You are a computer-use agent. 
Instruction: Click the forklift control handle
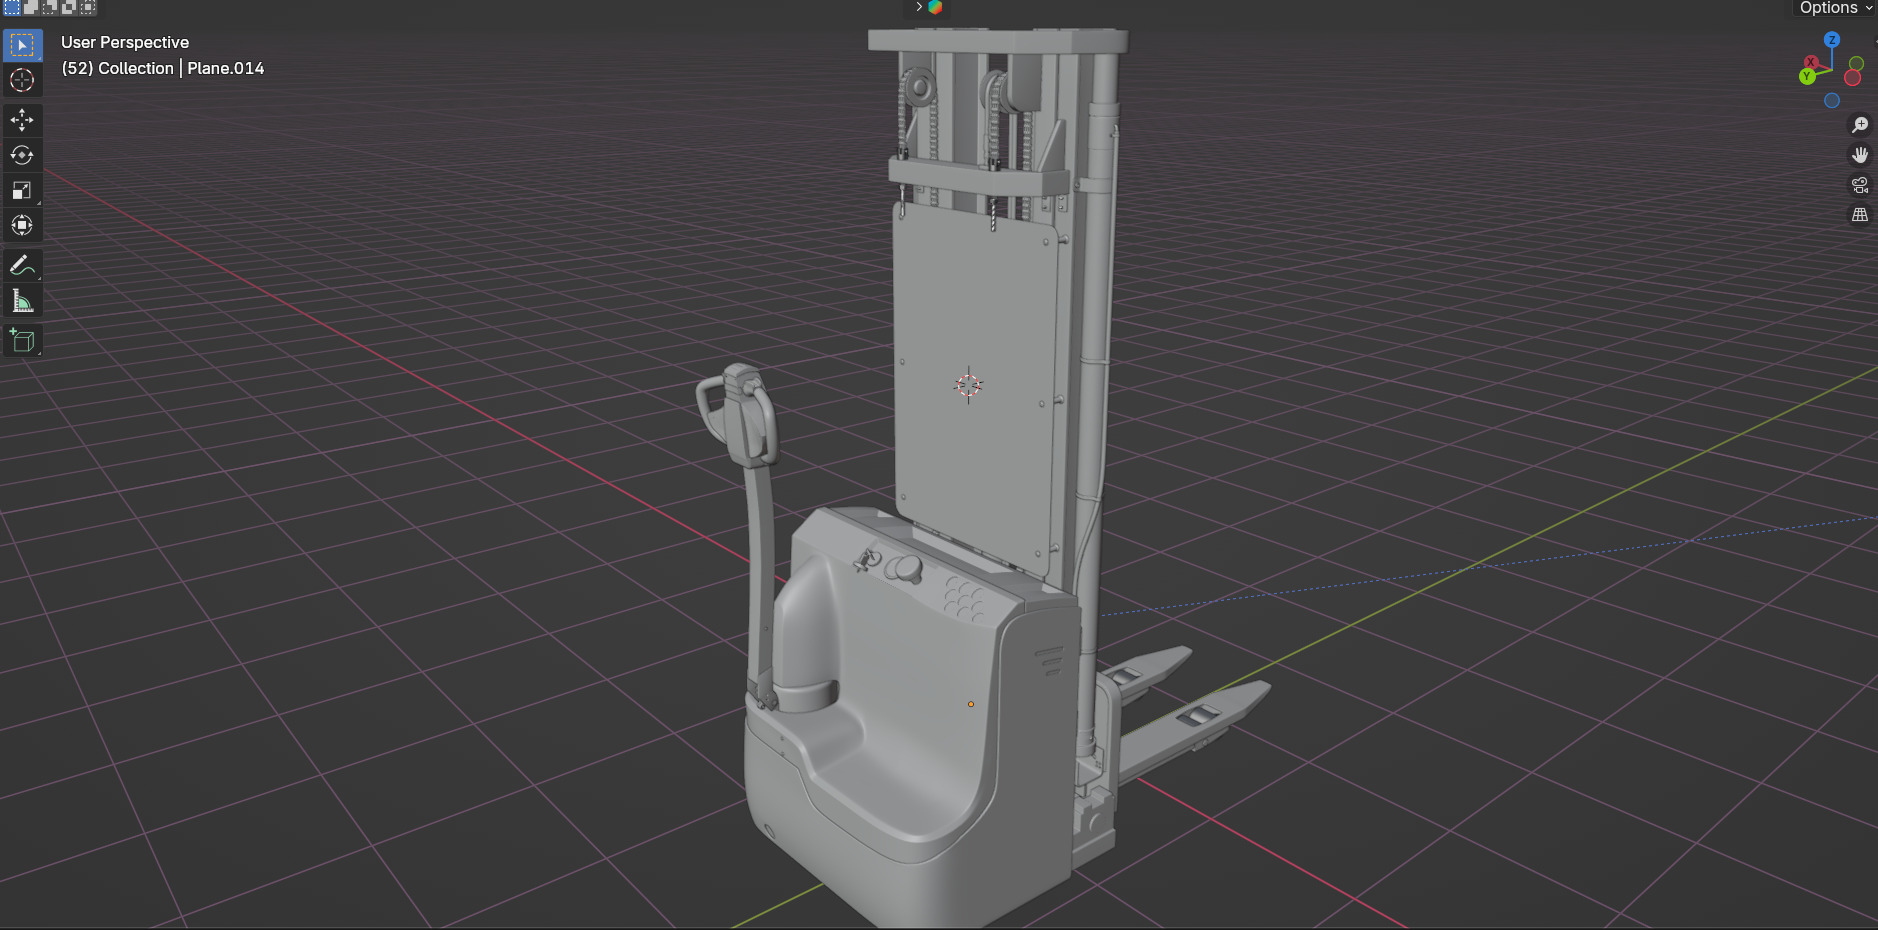[x=738, y=415]
